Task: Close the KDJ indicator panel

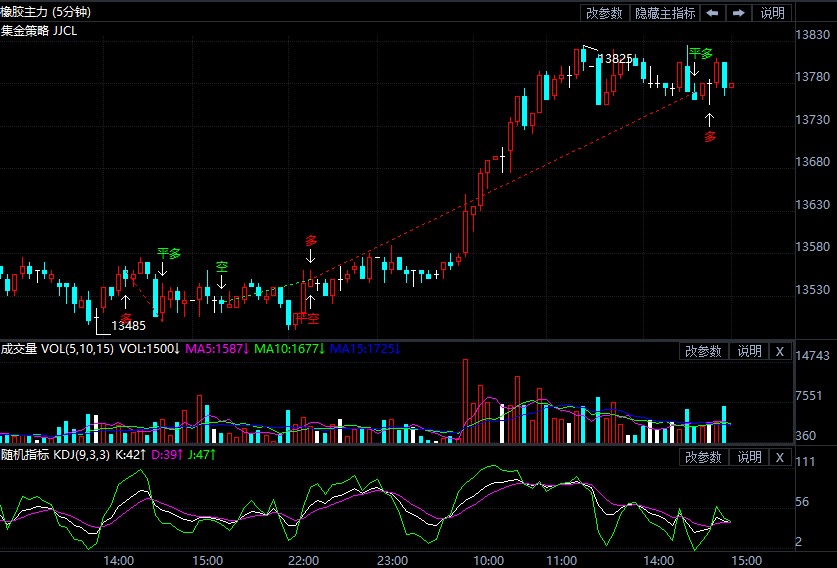Action: click(x=780, y=457)
